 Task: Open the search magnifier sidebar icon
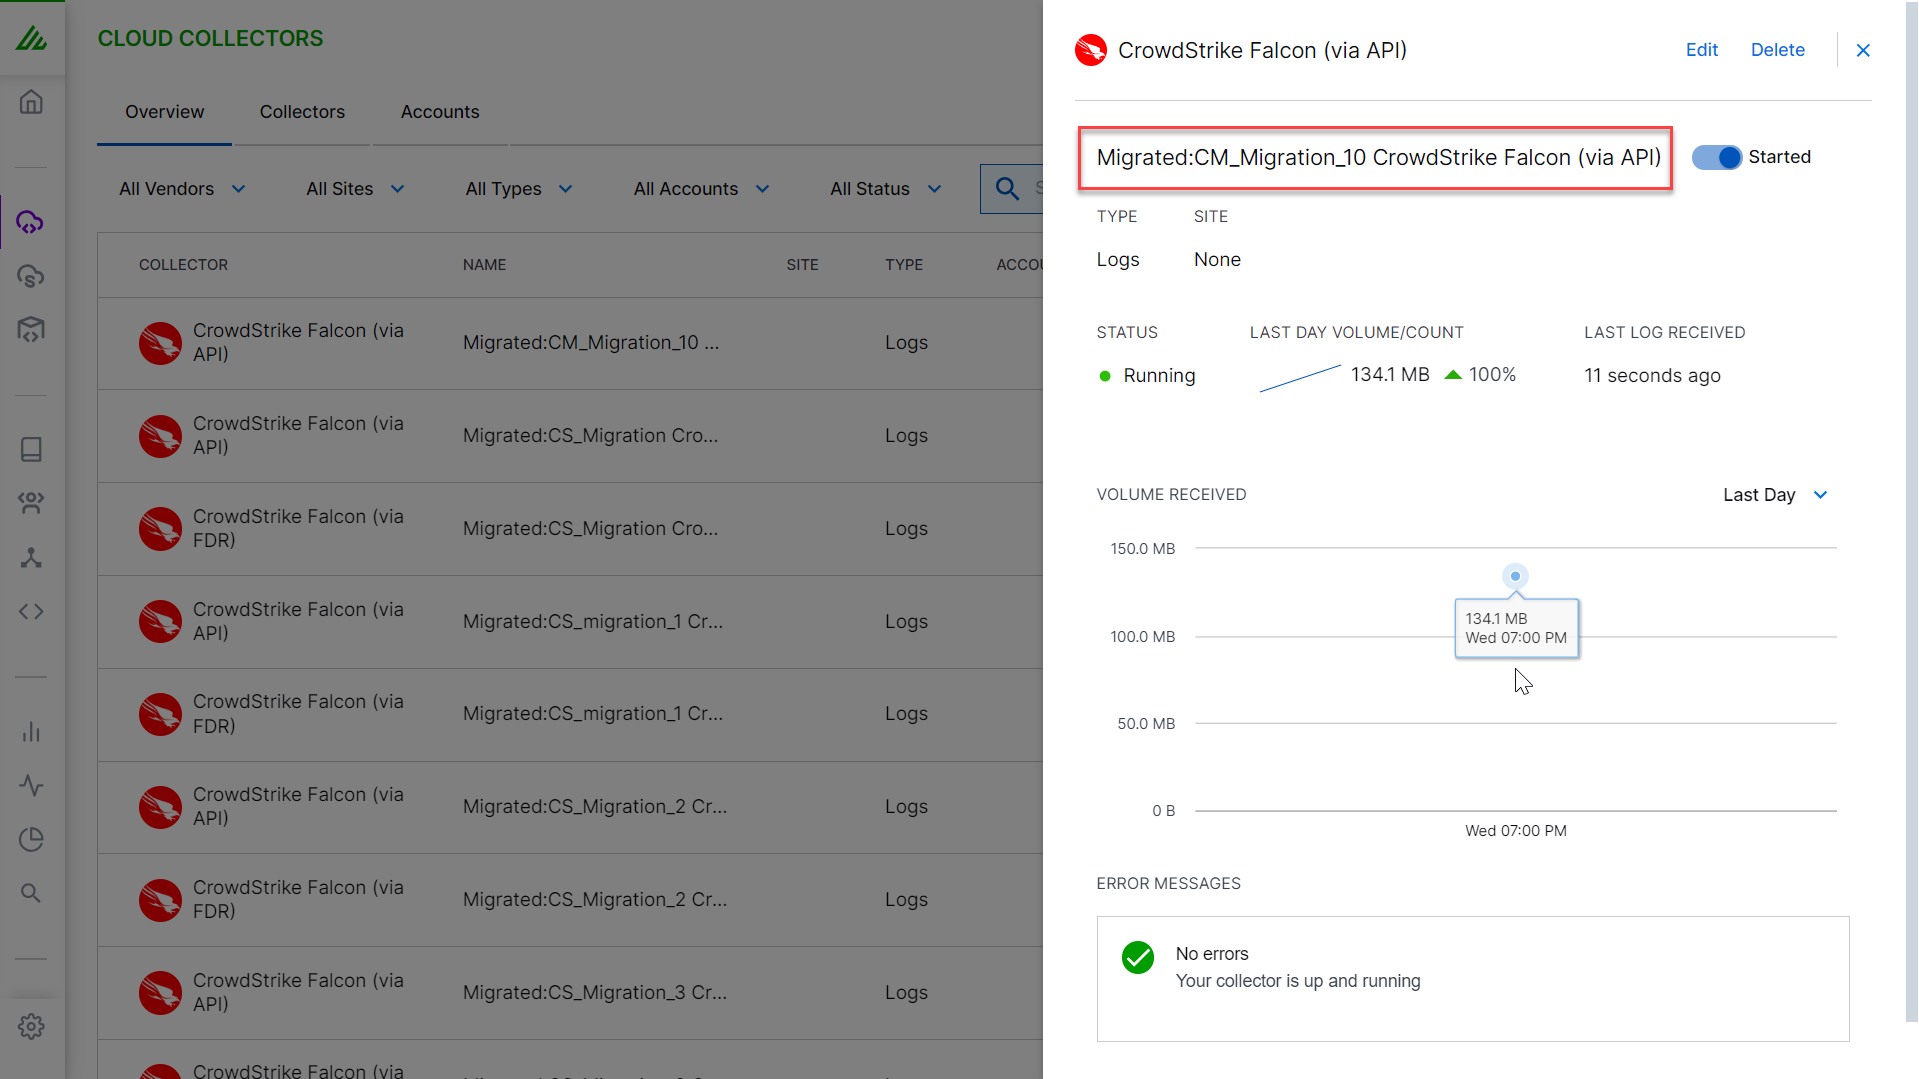(31, 893)
